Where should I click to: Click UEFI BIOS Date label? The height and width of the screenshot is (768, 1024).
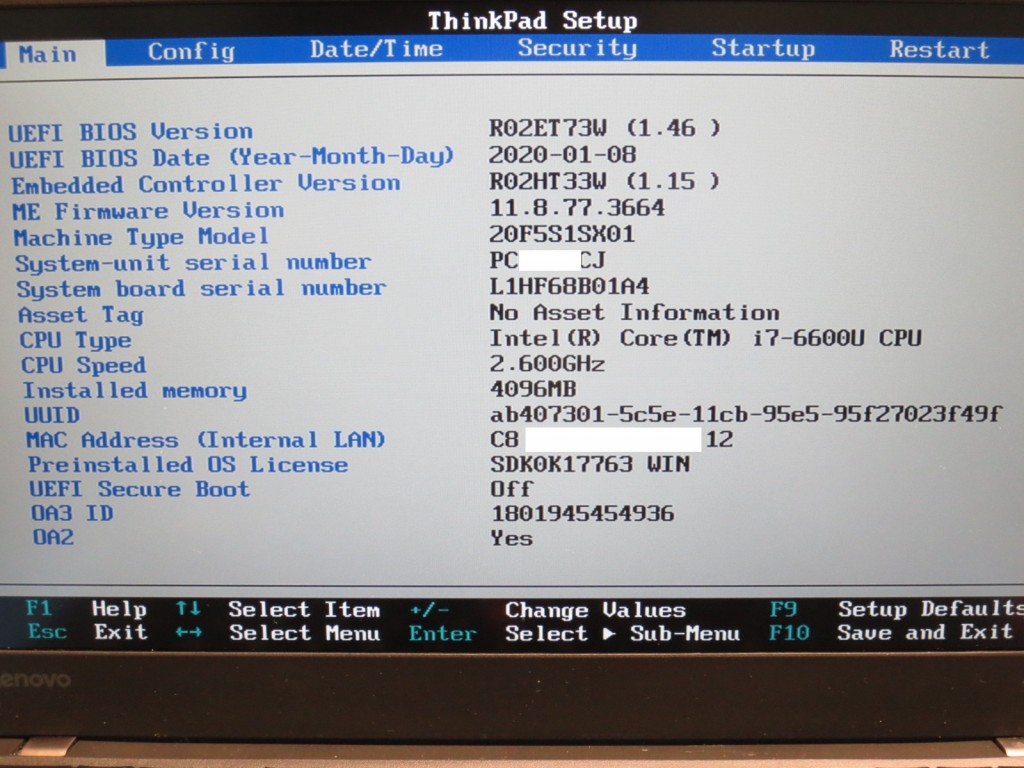point(231,157)
